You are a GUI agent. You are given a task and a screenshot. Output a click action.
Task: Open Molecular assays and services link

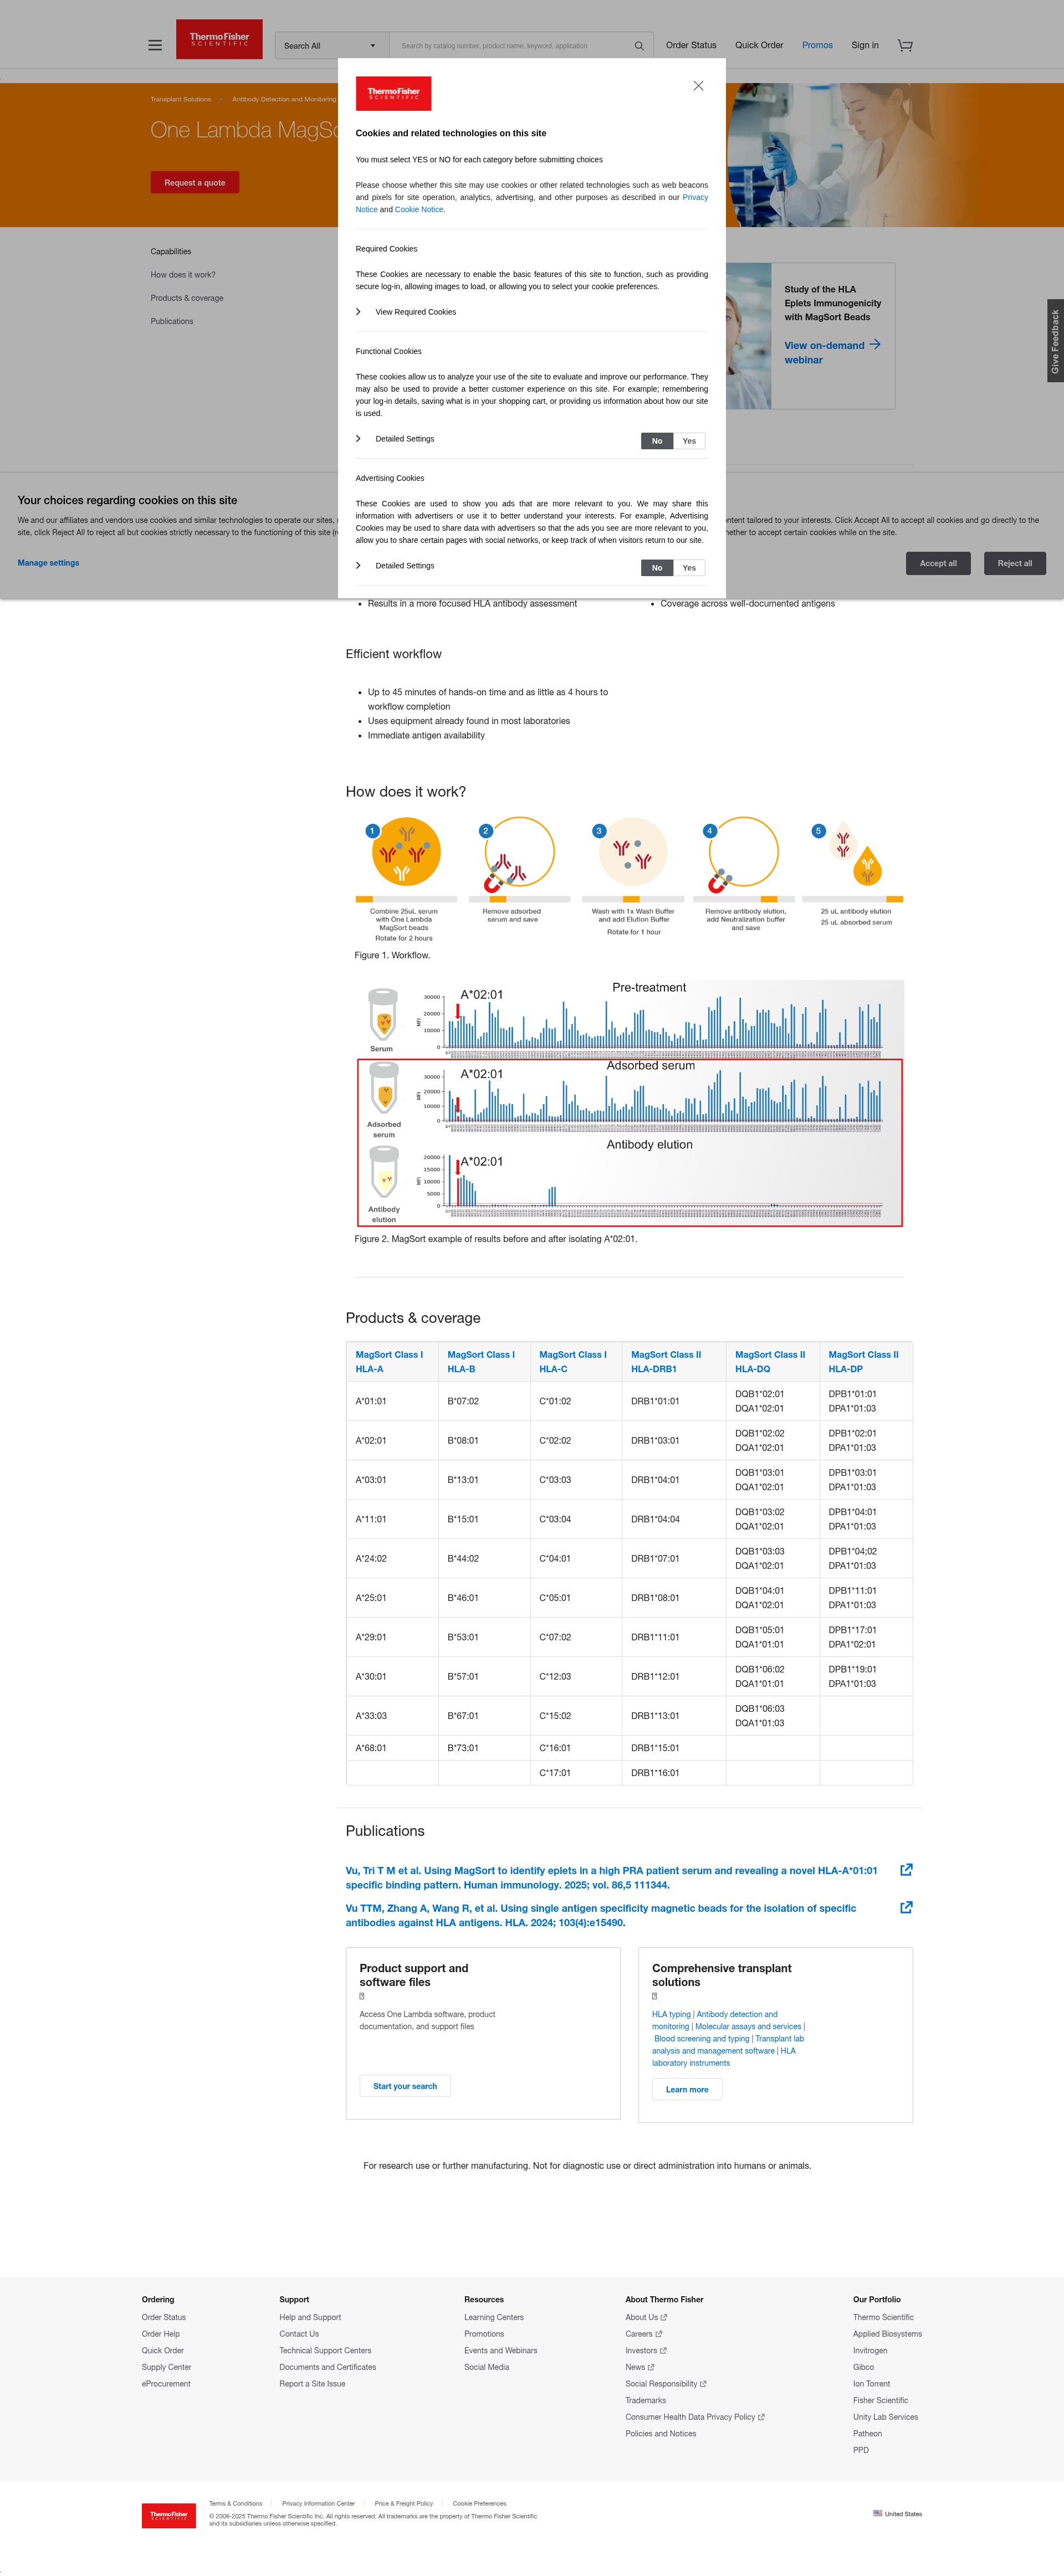pos(748,2026)
